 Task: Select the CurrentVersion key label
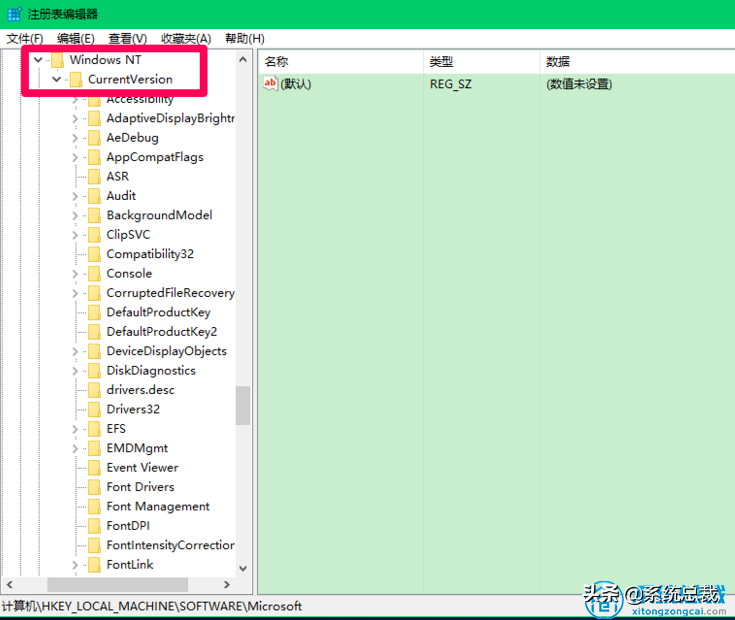(130, 79)
